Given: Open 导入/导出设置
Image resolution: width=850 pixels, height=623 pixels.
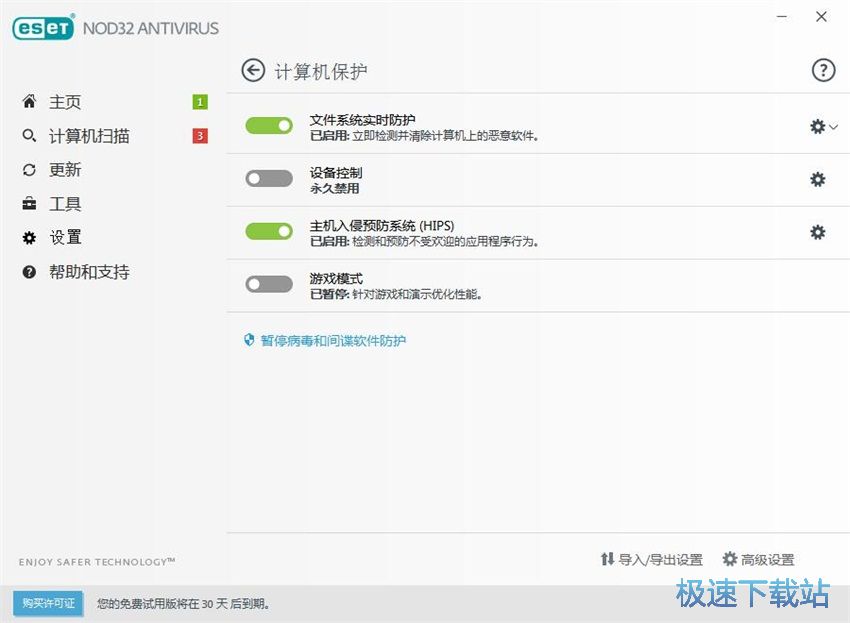Looking at the screenshot, I should coord(652,559).
